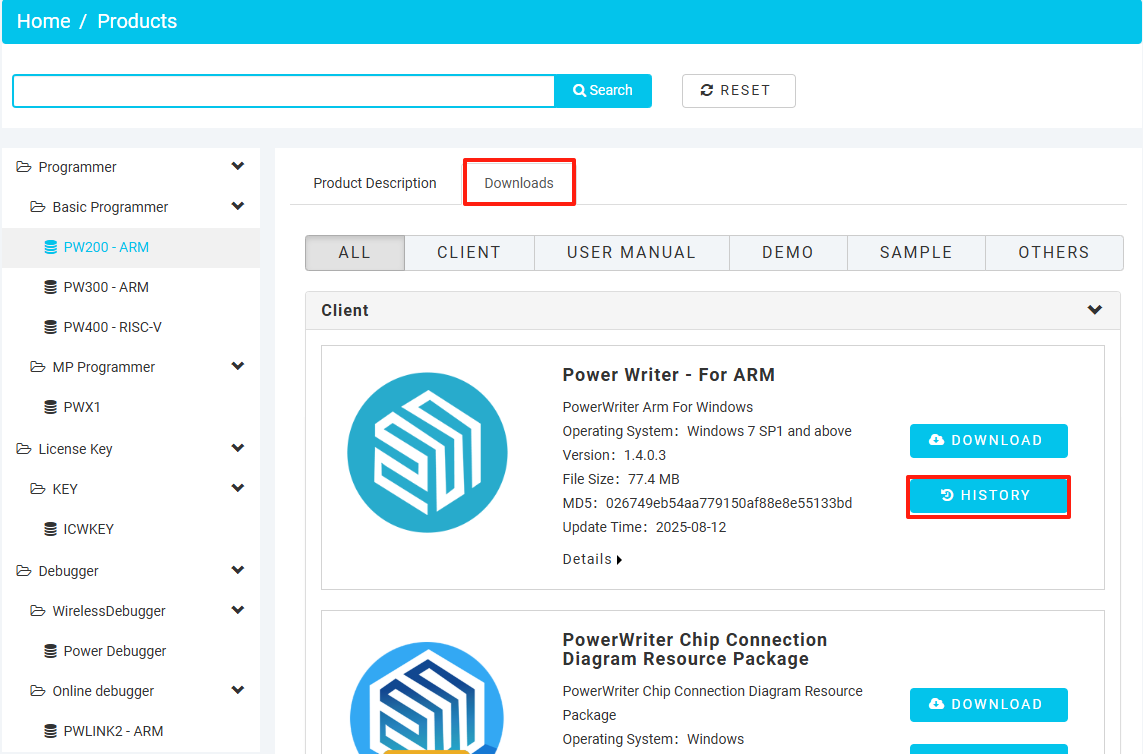Click the Power Writer For ARM logo
The width and height of the screenshot is (1143, 754).
click(x=427, y=452)
